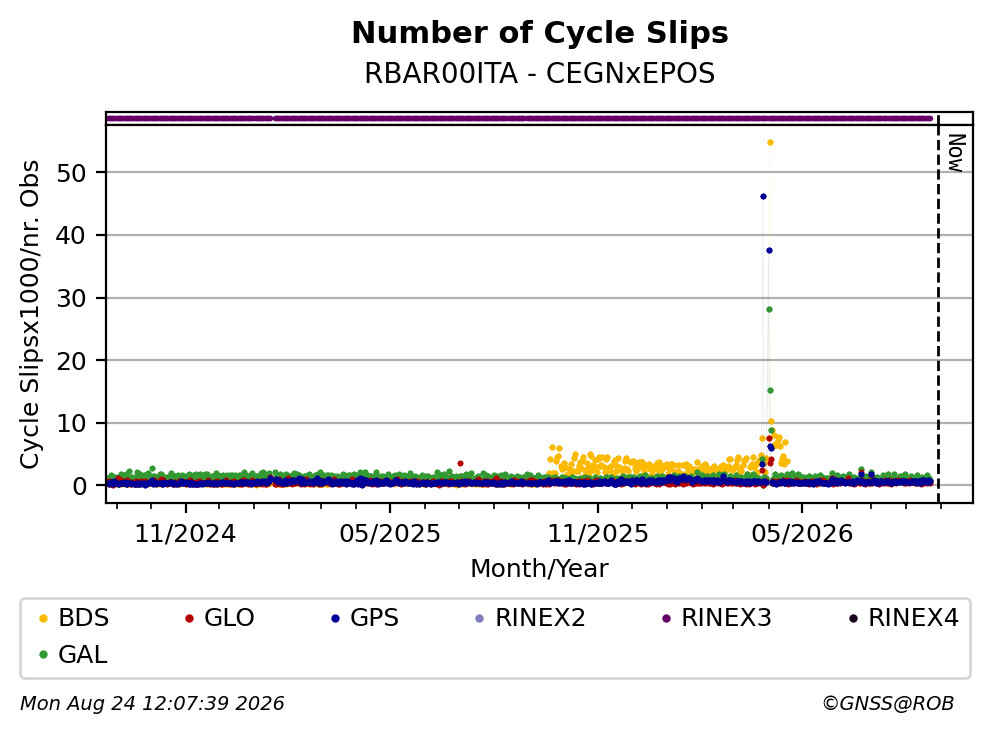The width and height of the screenshot is (993, 734).
Task: Click the 05/2026 x-axis label
Action: tap(802, 534)
